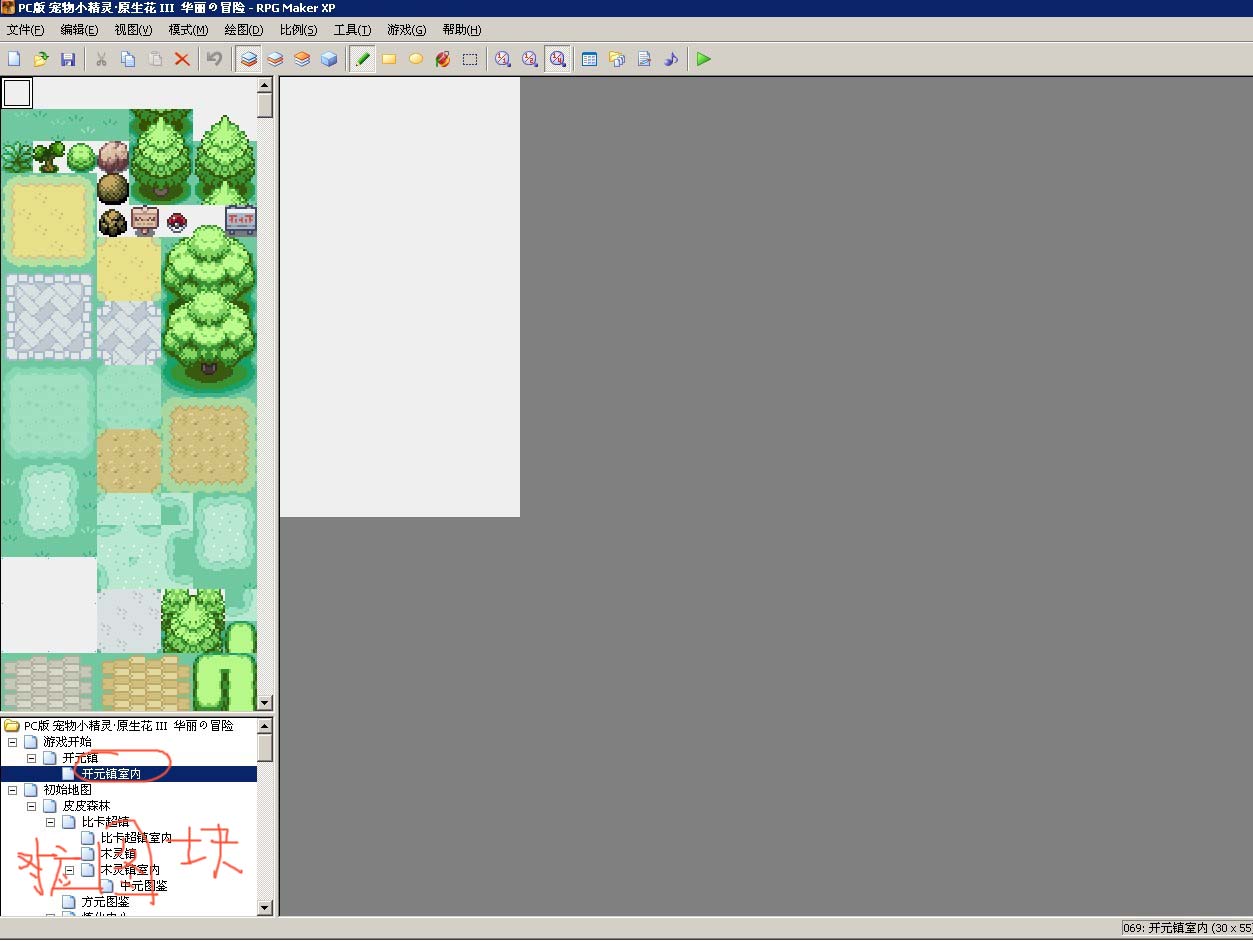Screen dimensions: 1253x941
Task: Select the 方元图鉴 map in tree
Action: click(105, 902)
